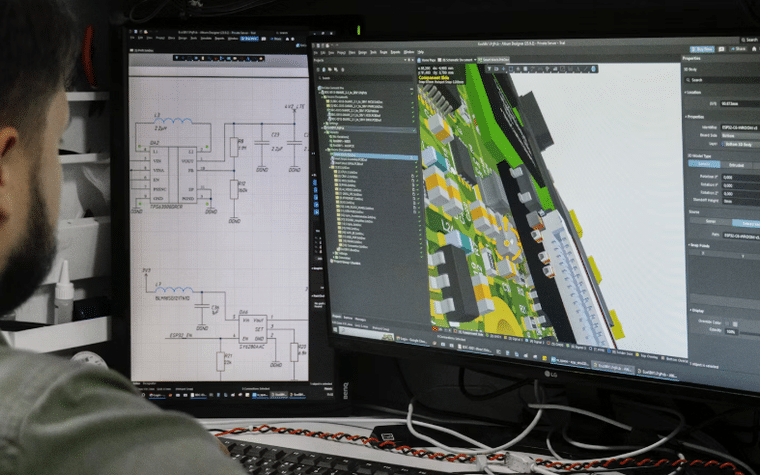760x475 pixels.
Task: Click the selection filter icon in the PCB active bar
Action: point(489,68)
